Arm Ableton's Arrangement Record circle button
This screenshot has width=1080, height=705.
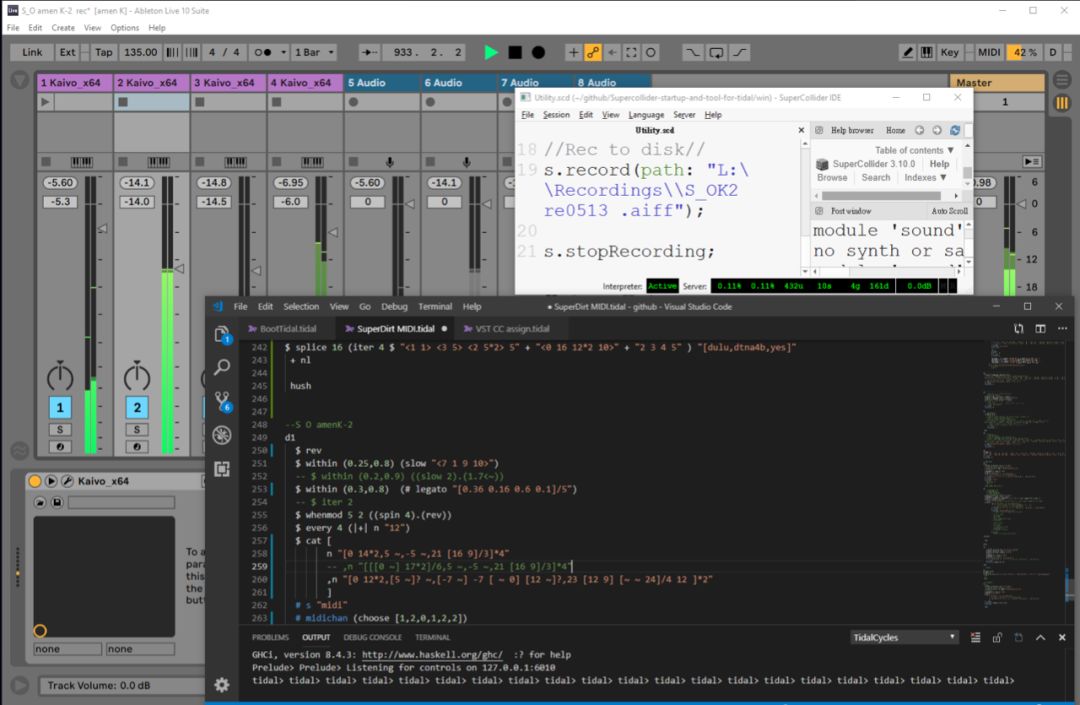539,52
